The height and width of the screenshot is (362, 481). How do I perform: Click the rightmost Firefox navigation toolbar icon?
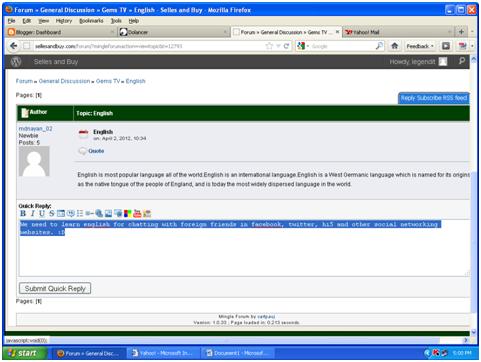click(x=462, y=46)
